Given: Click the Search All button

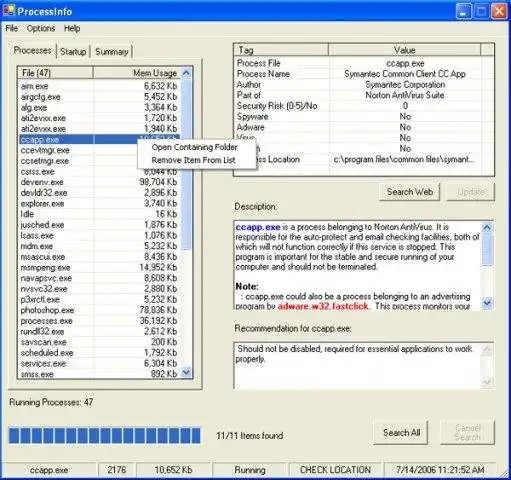Looking at the screenshot, I should click(x=401, y=432).
